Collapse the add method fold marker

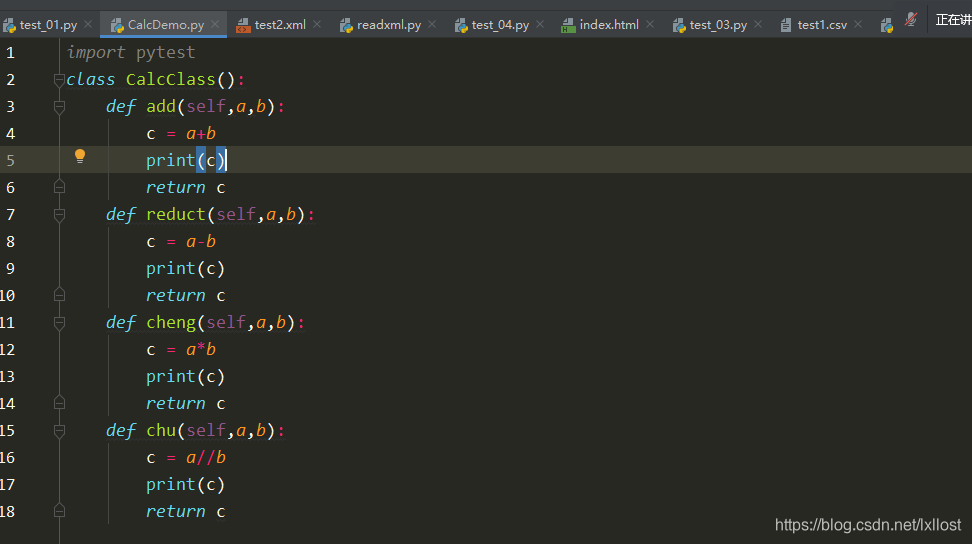point(59,107)
